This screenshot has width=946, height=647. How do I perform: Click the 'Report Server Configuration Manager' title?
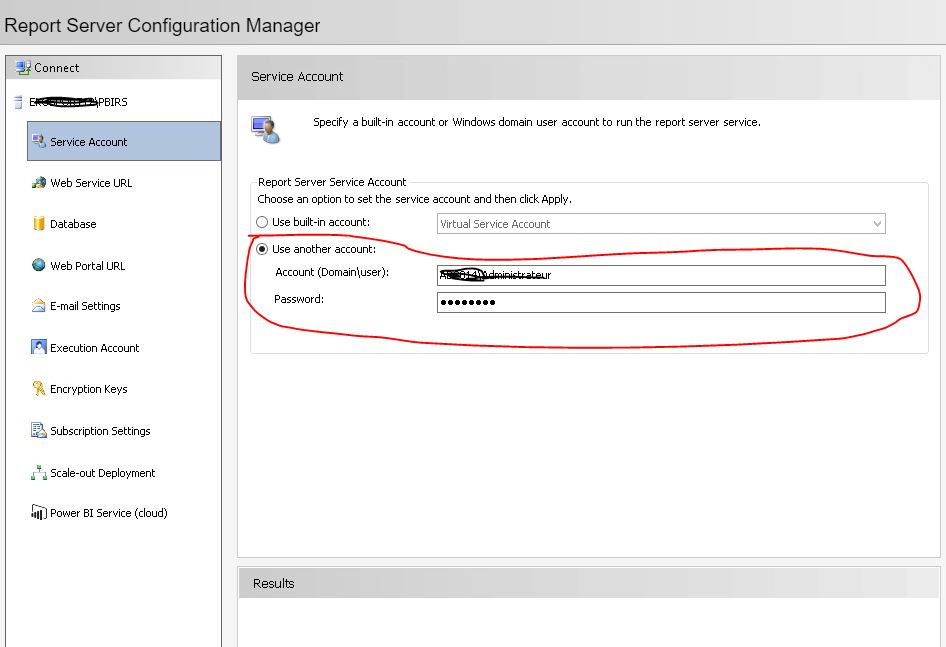162,25
